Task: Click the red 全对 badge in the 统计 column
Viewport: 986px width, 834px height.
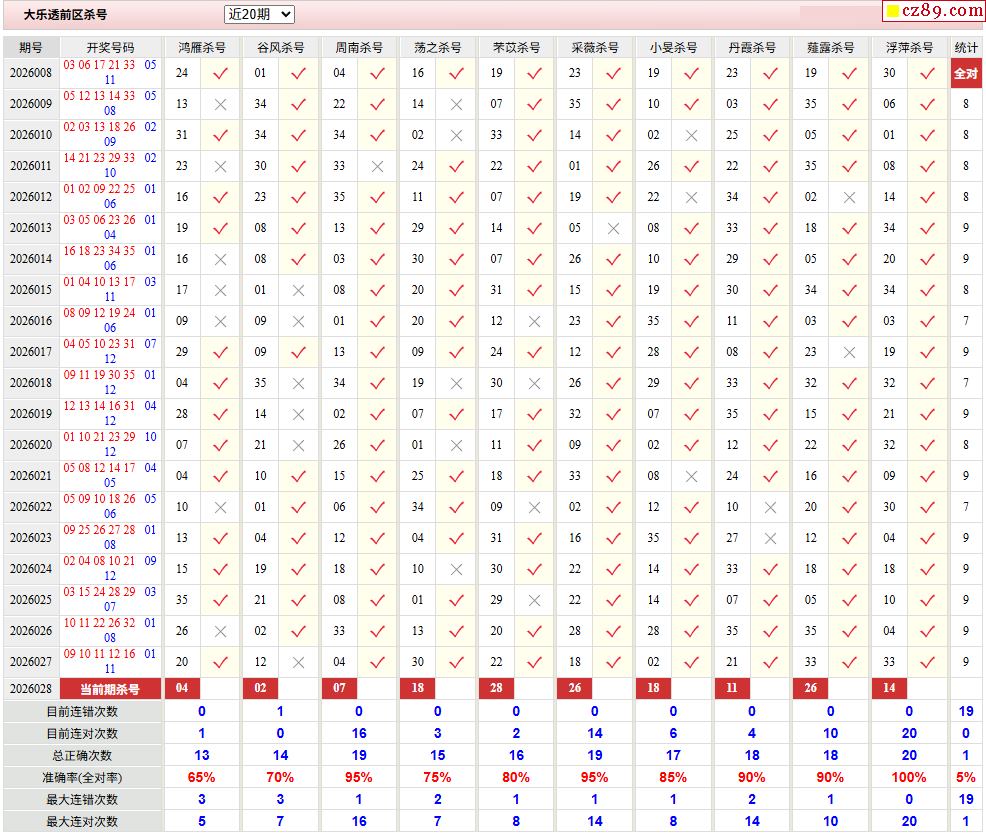Action: [x=965, y=73]
